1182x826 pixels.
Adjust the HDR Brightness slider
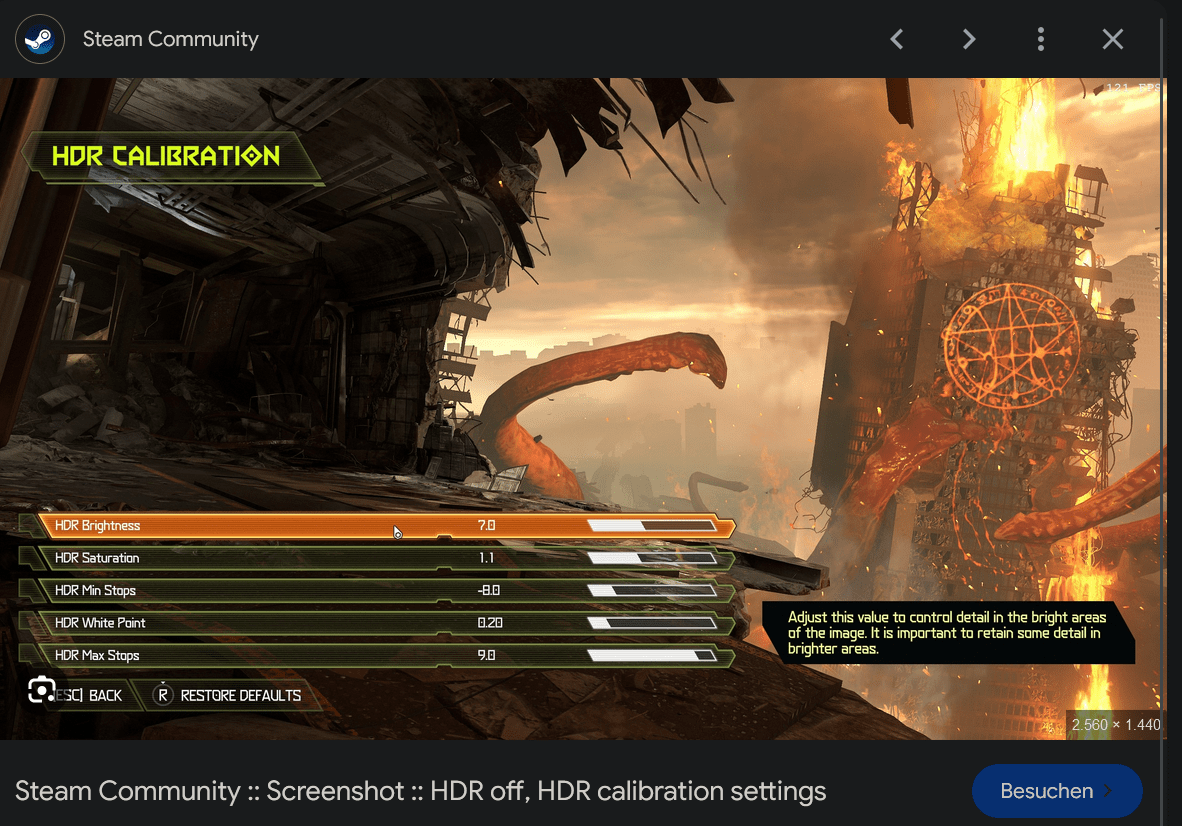click(652, 525)
